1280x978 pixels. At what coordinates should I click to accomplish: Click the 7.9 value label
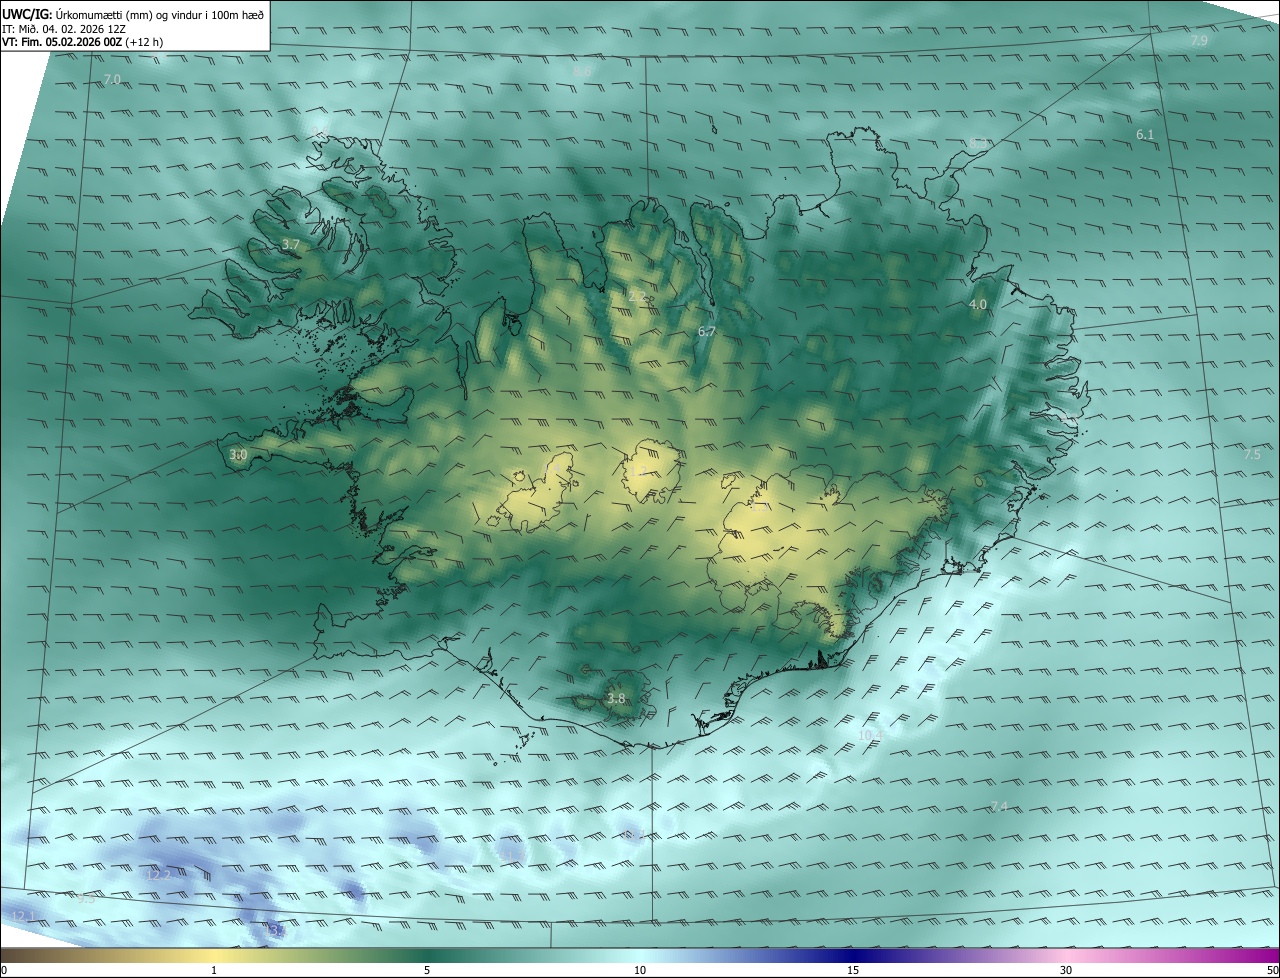coord(1199,41)
